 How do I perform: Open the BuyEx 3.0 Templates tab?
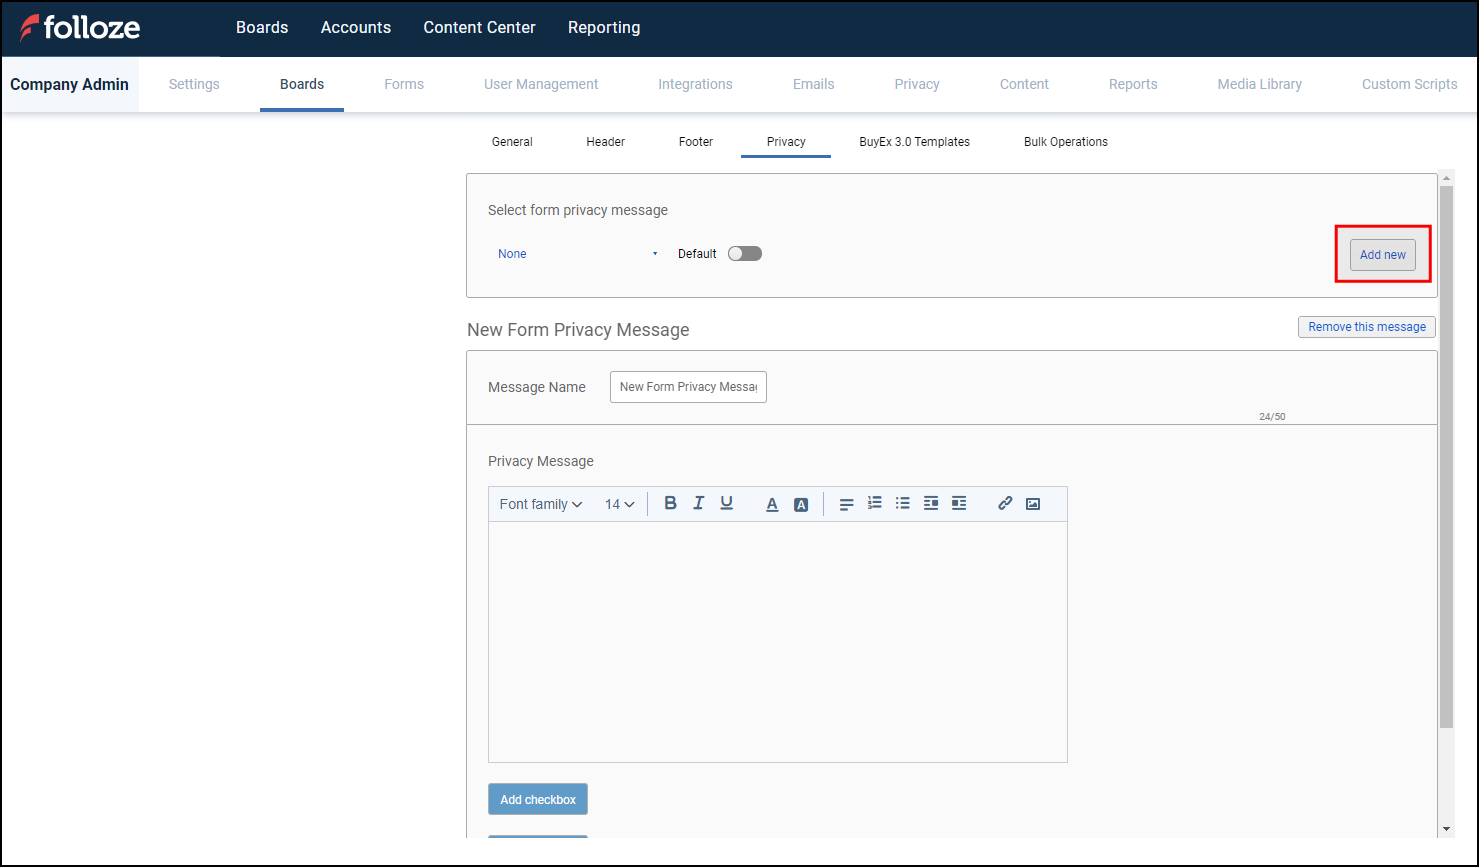coord(913,141)
